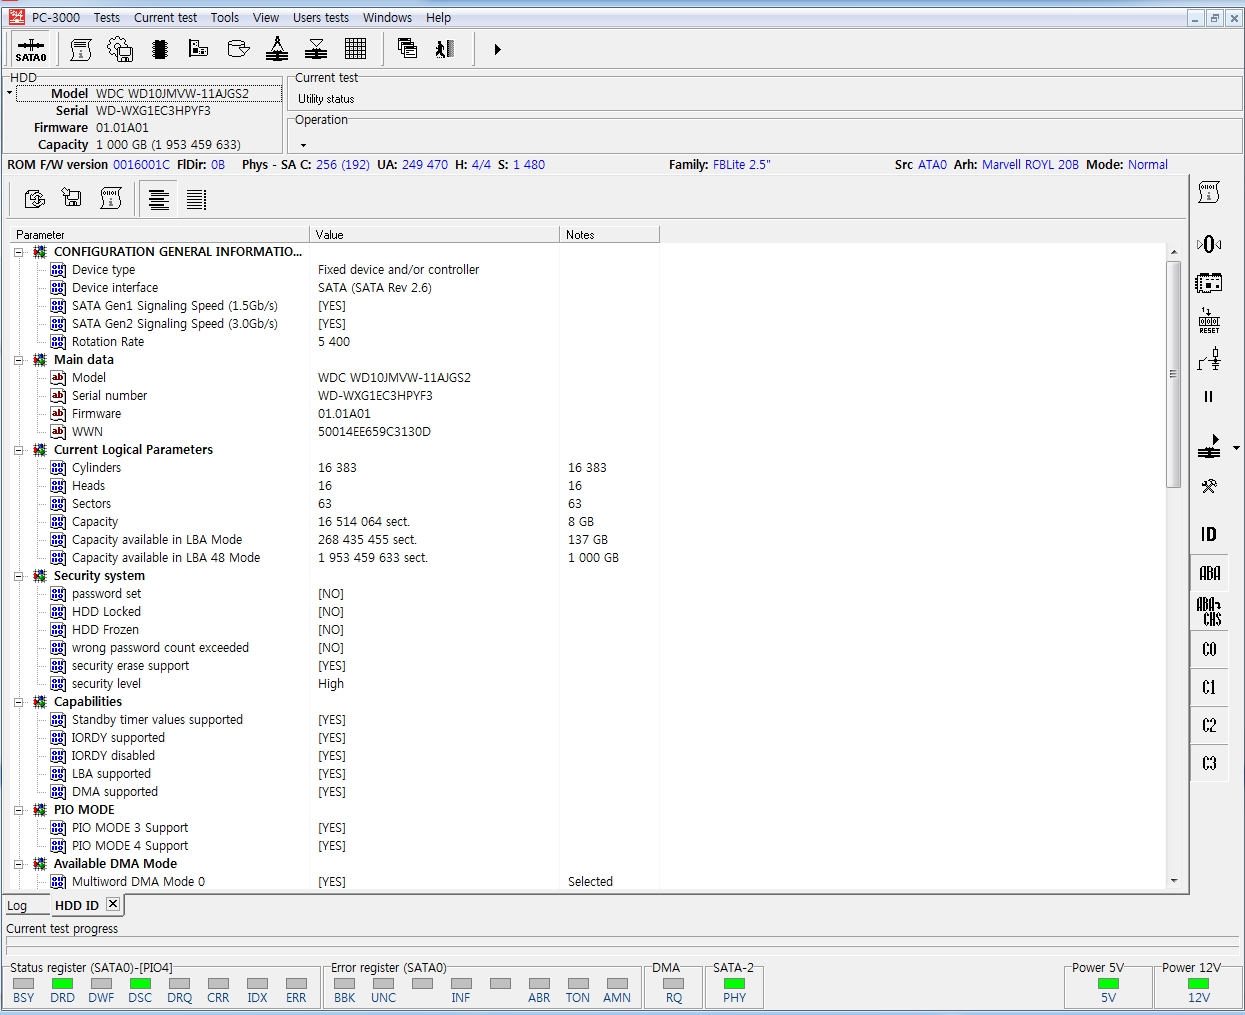Click the running man exit icon
The image size is (1245, 1015).
[x=446, y=49]
